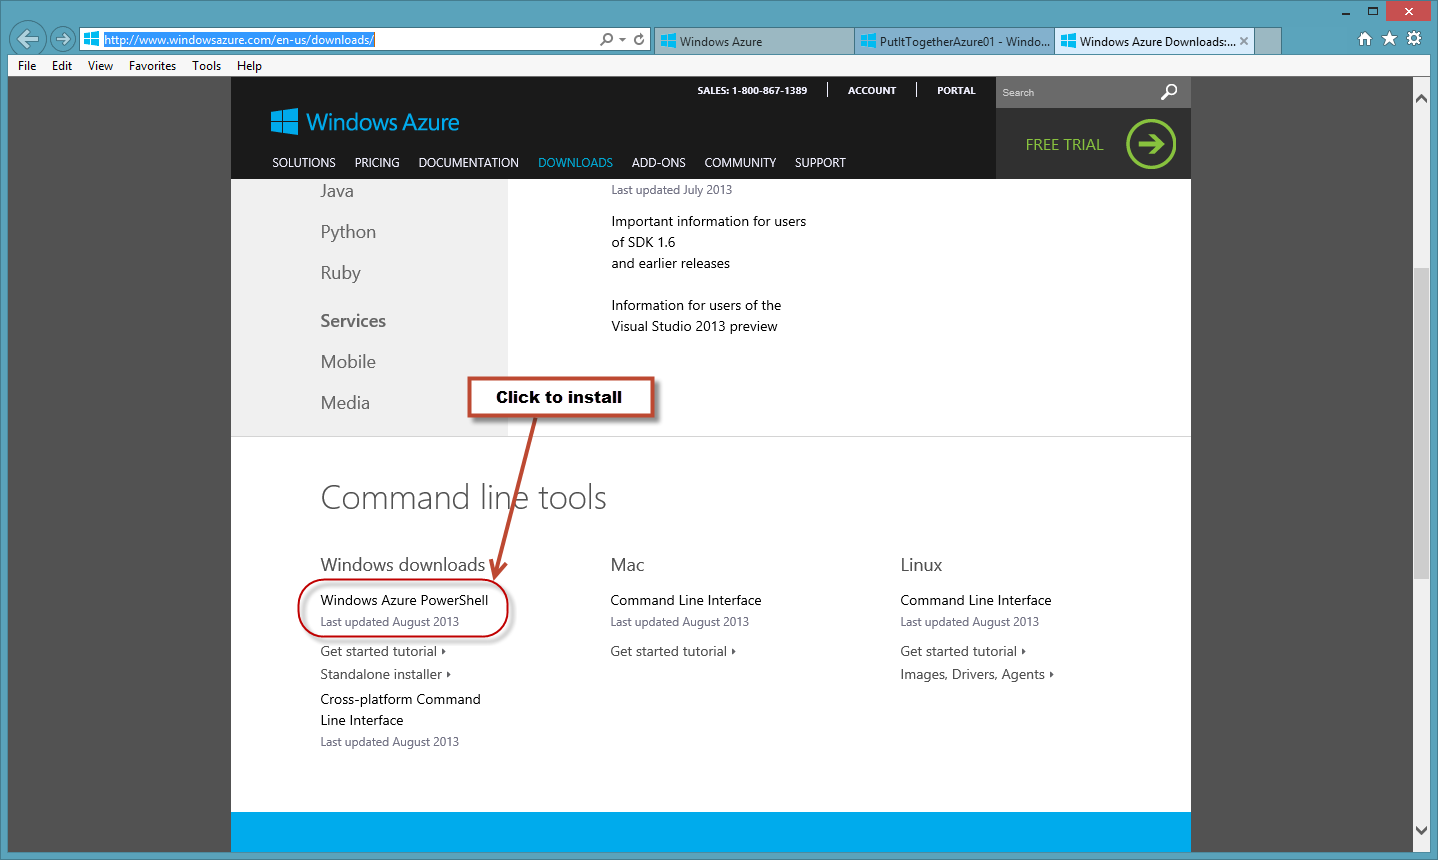This screenshot has height=860, width=1438.
Task: Click the ACCOUNT link
Action: 872,90
